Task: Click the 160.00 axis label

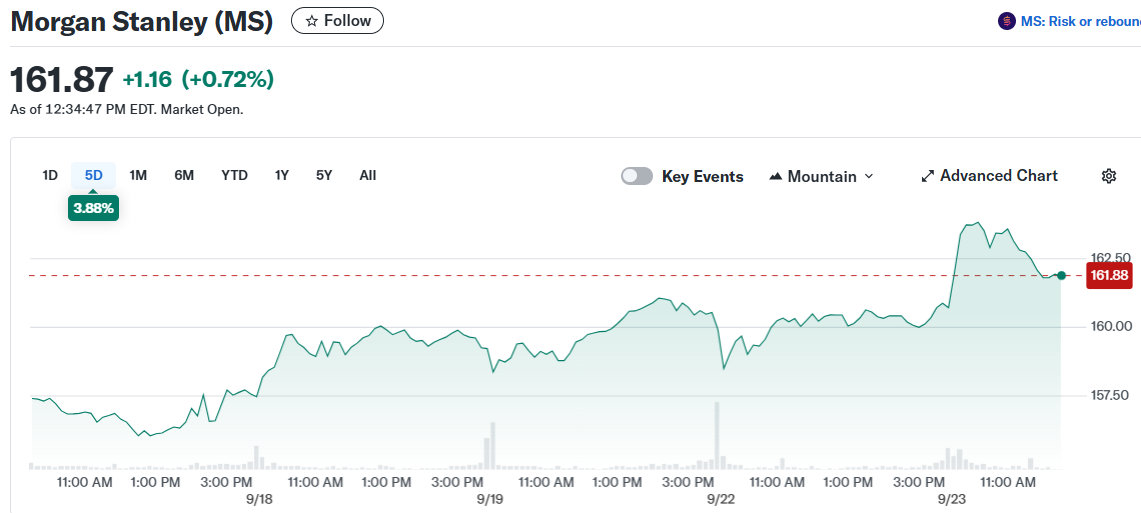Action: pyautogui.click(x=1110, y=326)
